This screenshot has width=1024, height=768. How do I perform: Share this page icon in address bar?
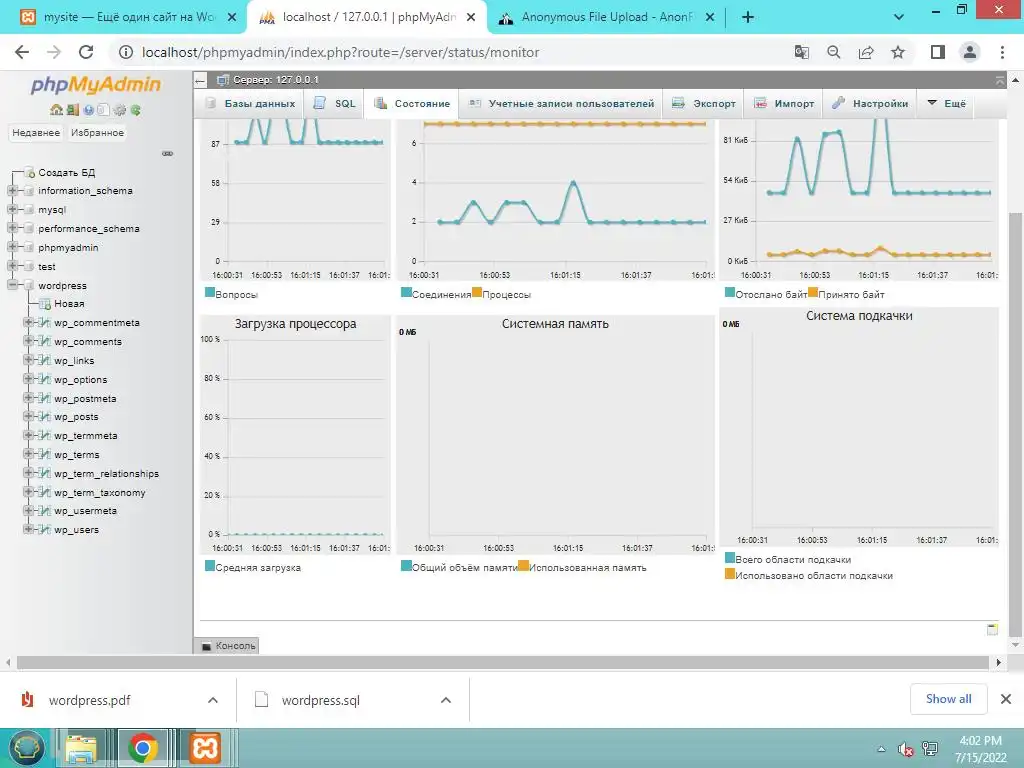click(866, 52)
